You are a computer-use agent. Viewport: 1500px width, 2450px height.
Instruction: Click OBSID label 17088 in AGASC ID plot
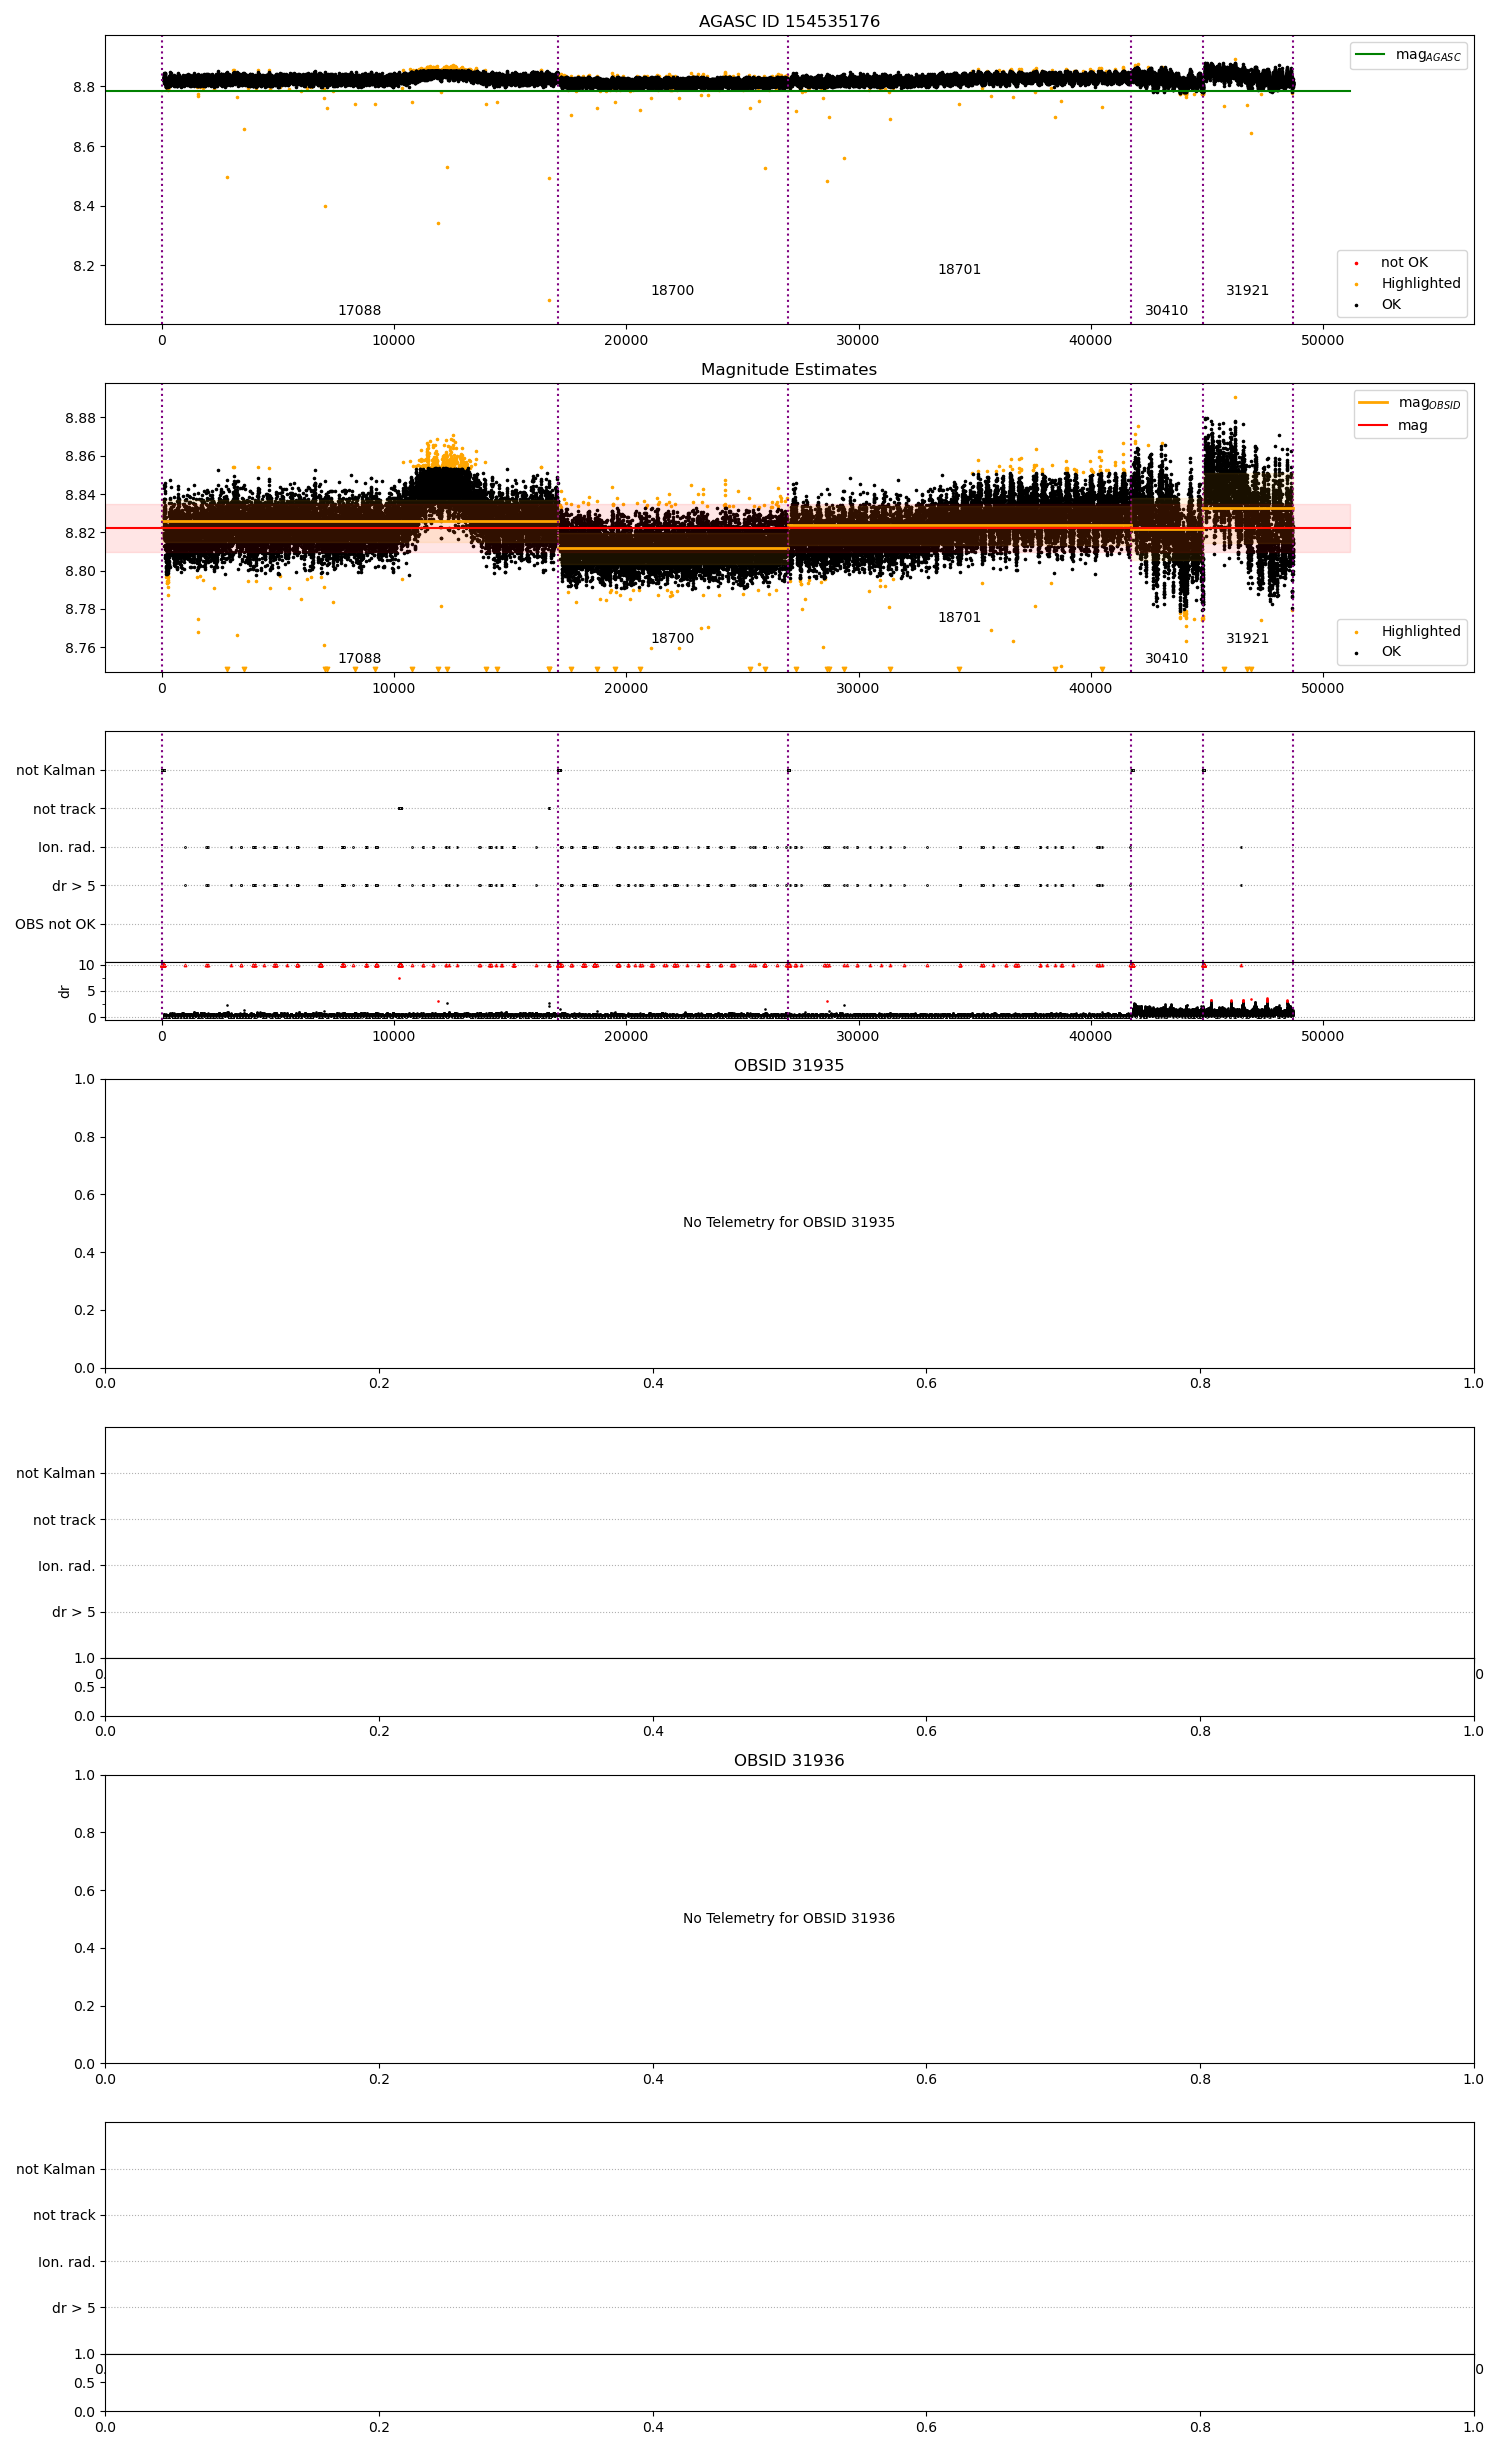(359, 311)
